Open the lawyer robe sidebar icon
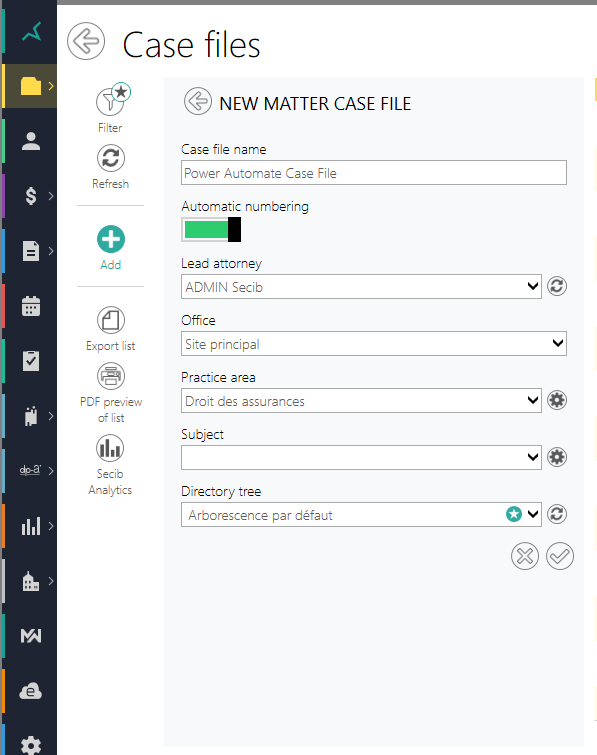 pyautogui.click(x=31, y=416)
